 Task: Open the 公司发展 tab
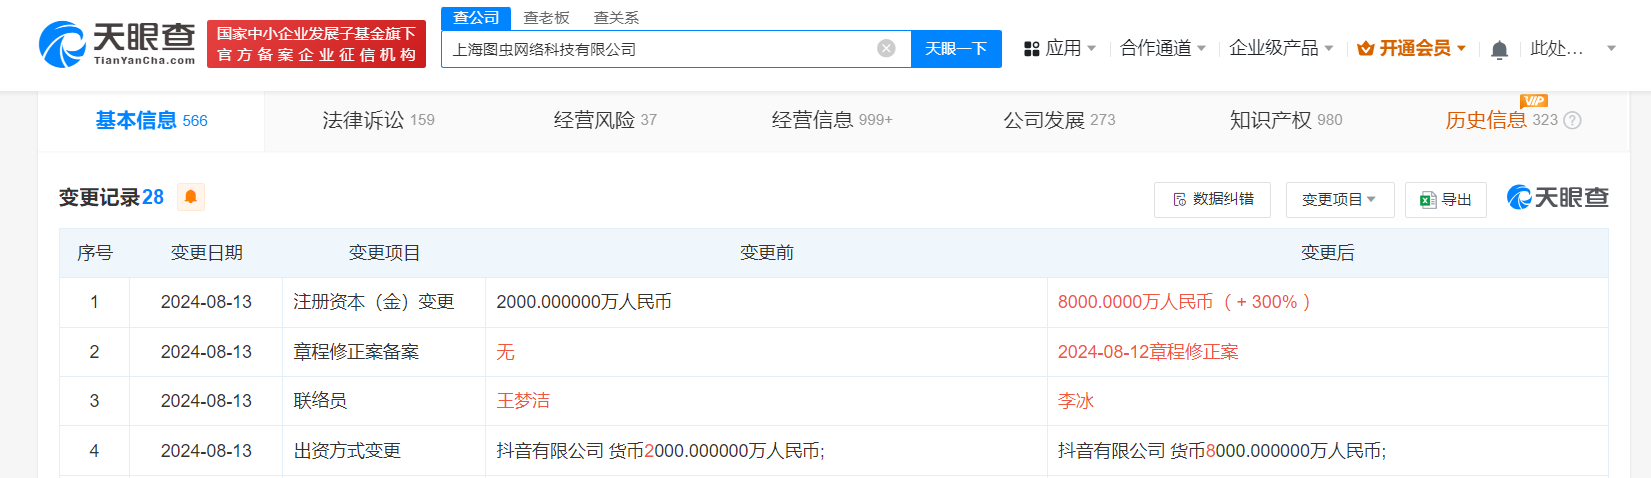(x=1059, y=121)
